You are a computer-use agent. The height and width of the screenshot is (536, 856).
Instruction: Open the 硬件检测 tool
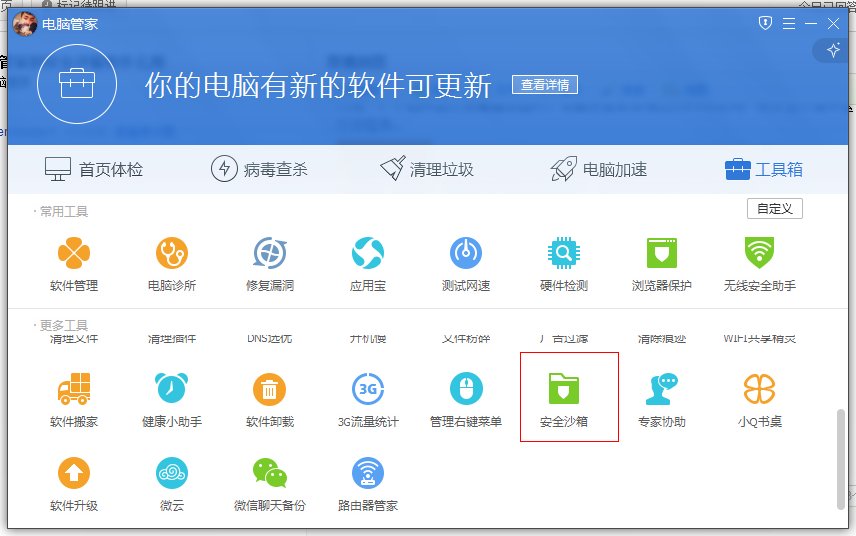point(564,264)
